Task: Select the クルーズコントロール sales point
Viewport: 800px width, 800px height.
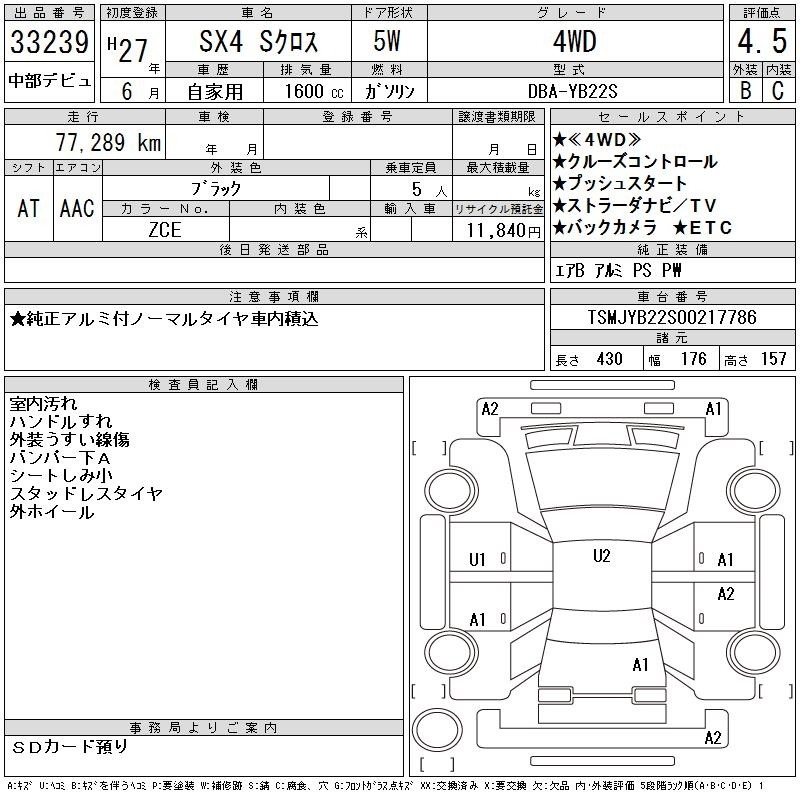Action: click(x=635, y=162)
